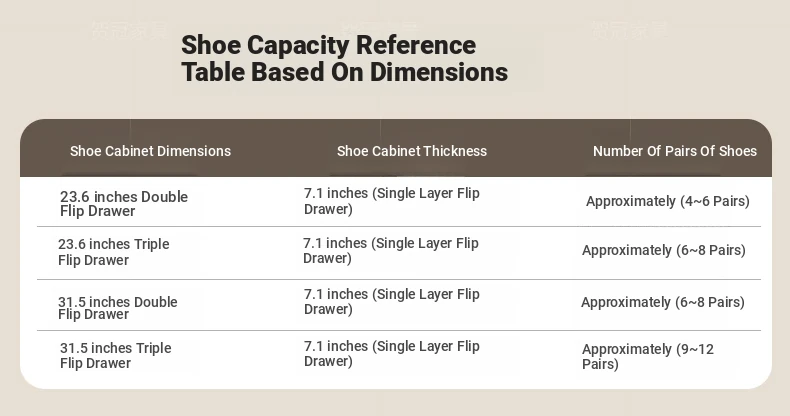Click the Shoe Capacity Reference Table heading
The width and height of the screenshot is (790, 416).
[x=344, y=58]
